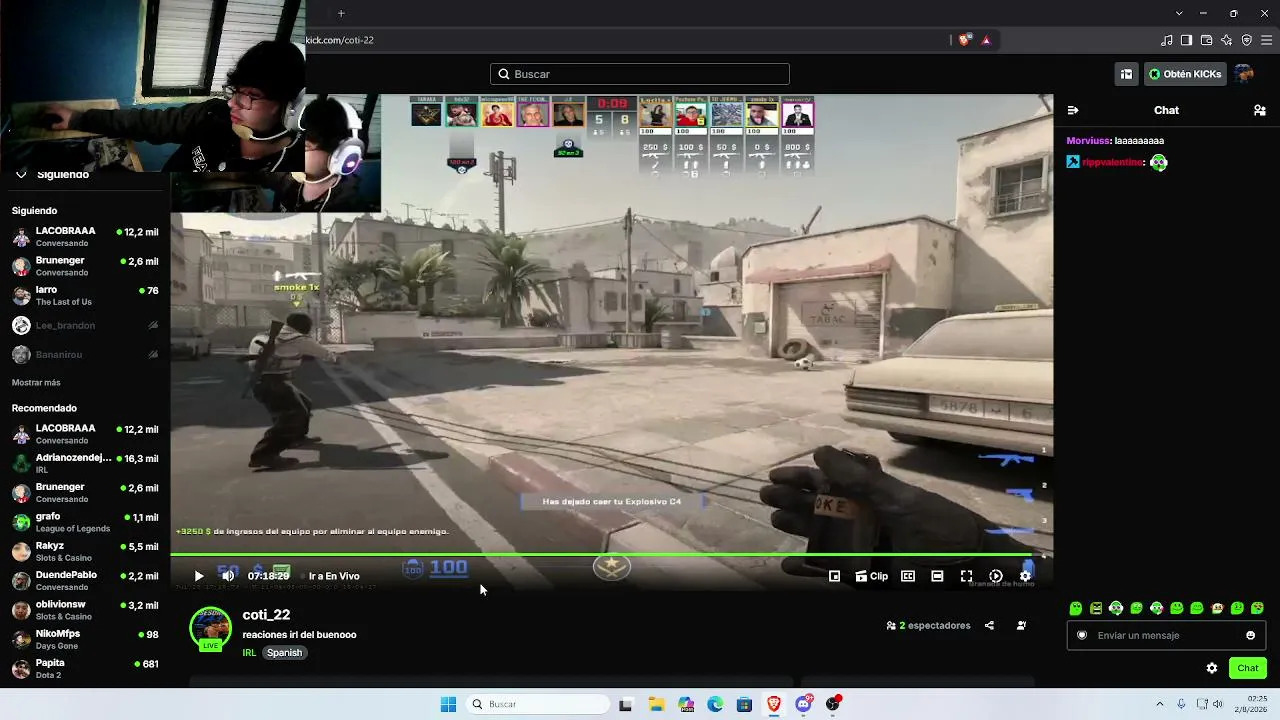
Task: Open the Brave hamburger main menu
Action: (1267, 40)
